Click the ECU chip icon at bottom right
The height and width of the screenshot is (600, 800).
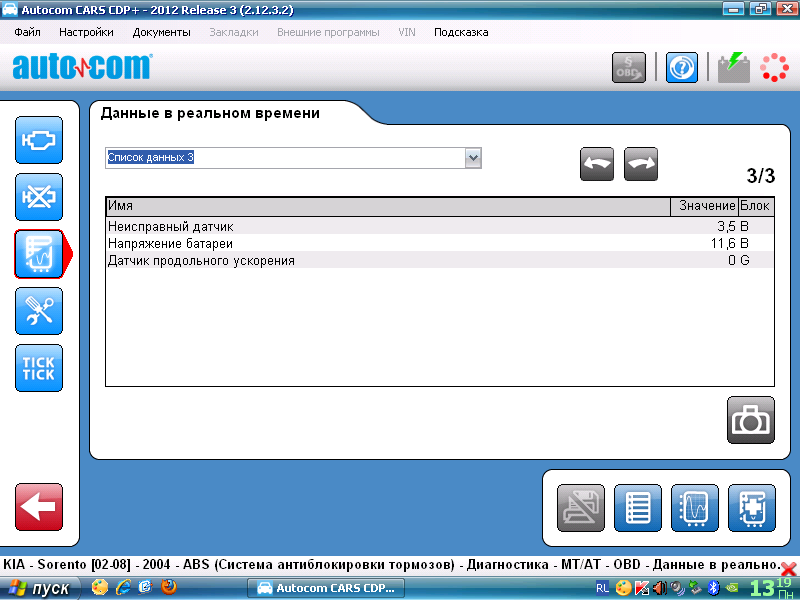[752, 508]
